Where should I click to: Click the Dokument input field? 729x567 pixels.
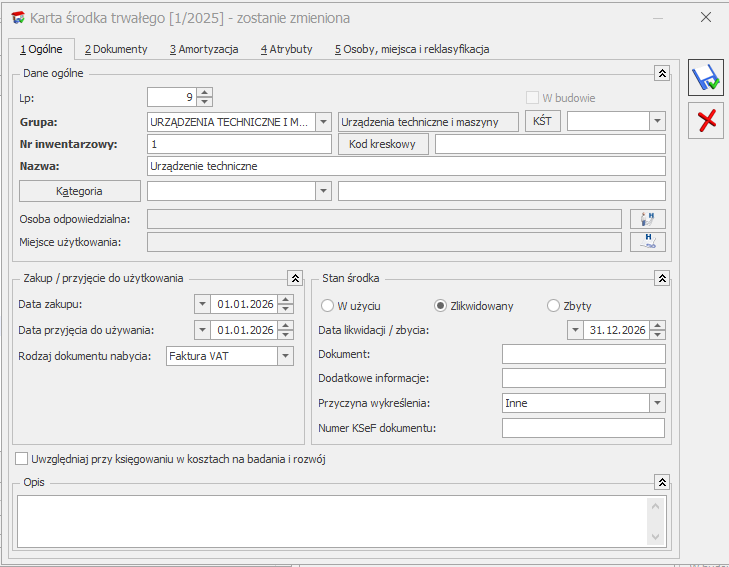pos(583,354)
